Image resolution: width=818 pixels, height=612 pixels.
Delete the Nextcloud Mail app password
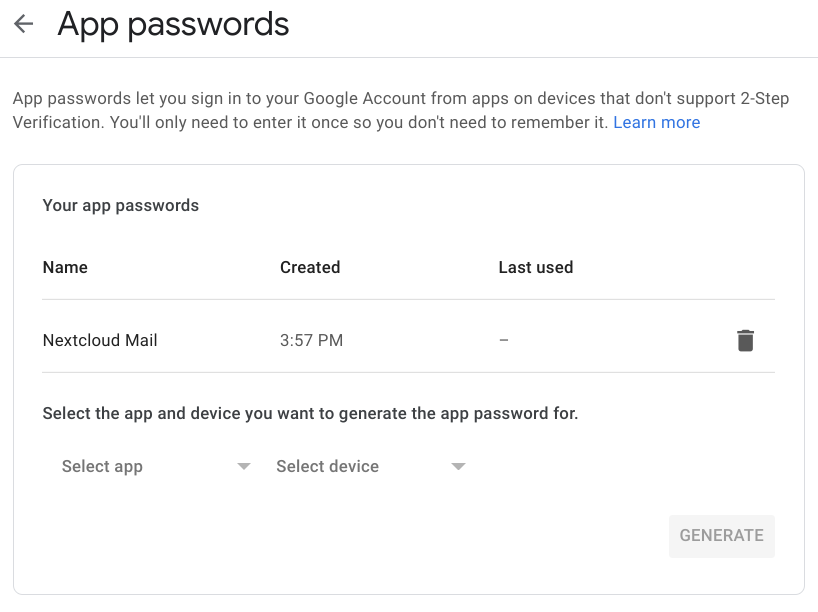pos(745,341)
